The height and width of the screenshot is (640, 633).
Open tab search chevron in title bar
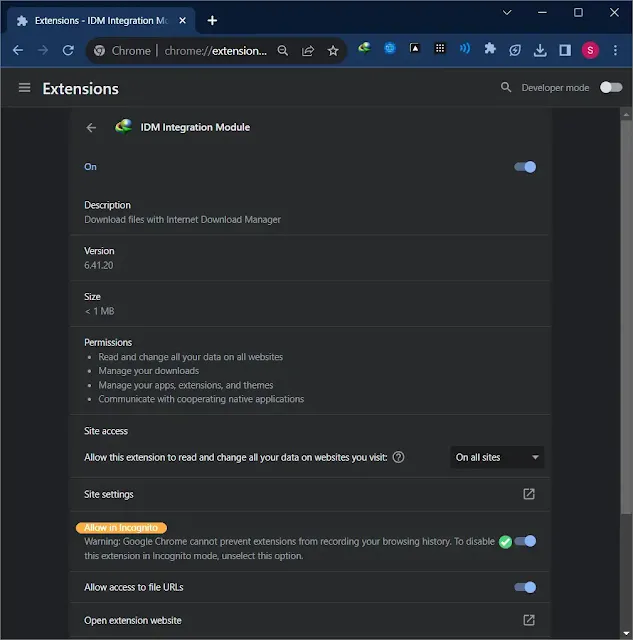507,13
